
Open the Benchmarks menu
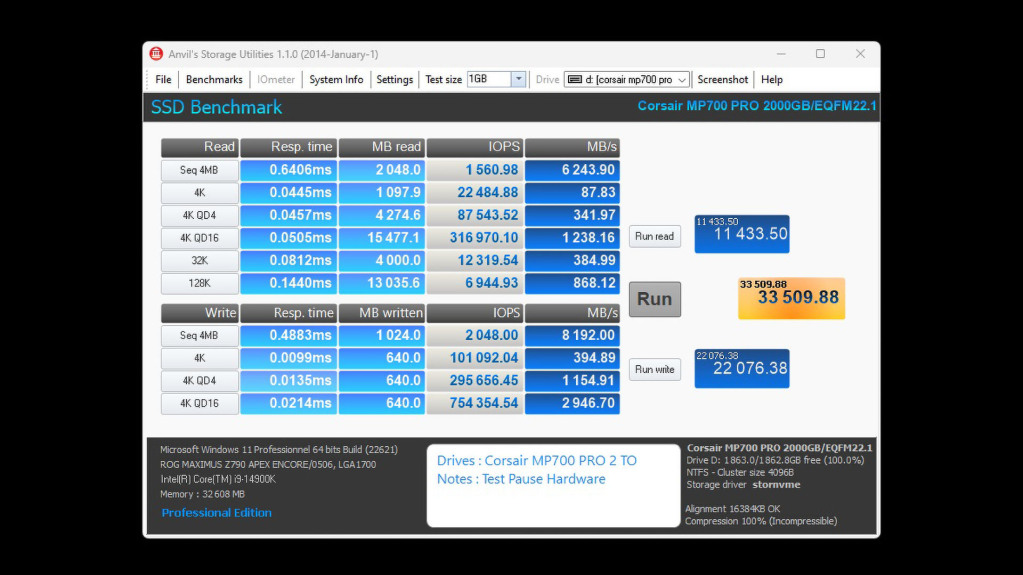(x=214, y=80)
